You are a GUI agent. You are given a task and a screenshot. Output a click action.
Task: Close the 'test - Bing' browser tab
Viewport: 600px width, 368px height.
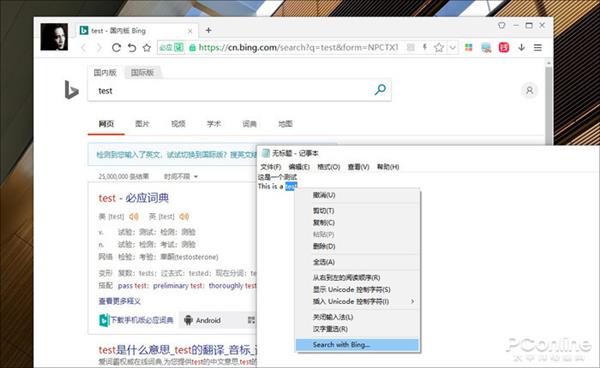pos(190,31)
